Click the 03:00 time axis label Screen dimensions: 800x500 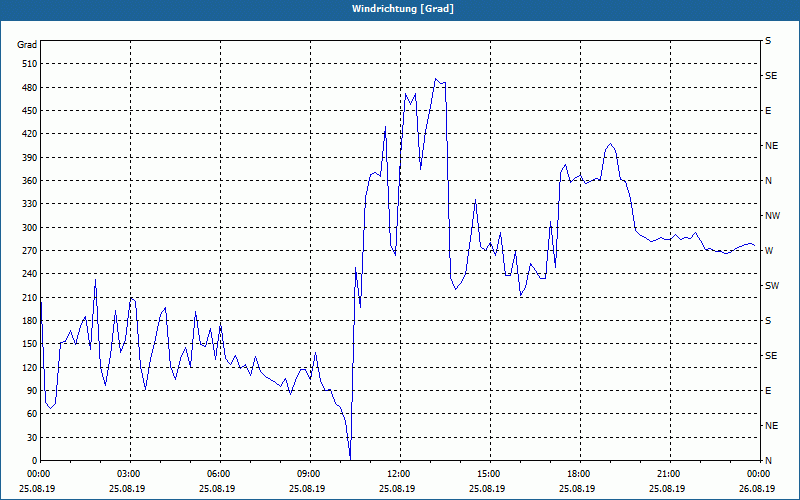coord(127,474)
